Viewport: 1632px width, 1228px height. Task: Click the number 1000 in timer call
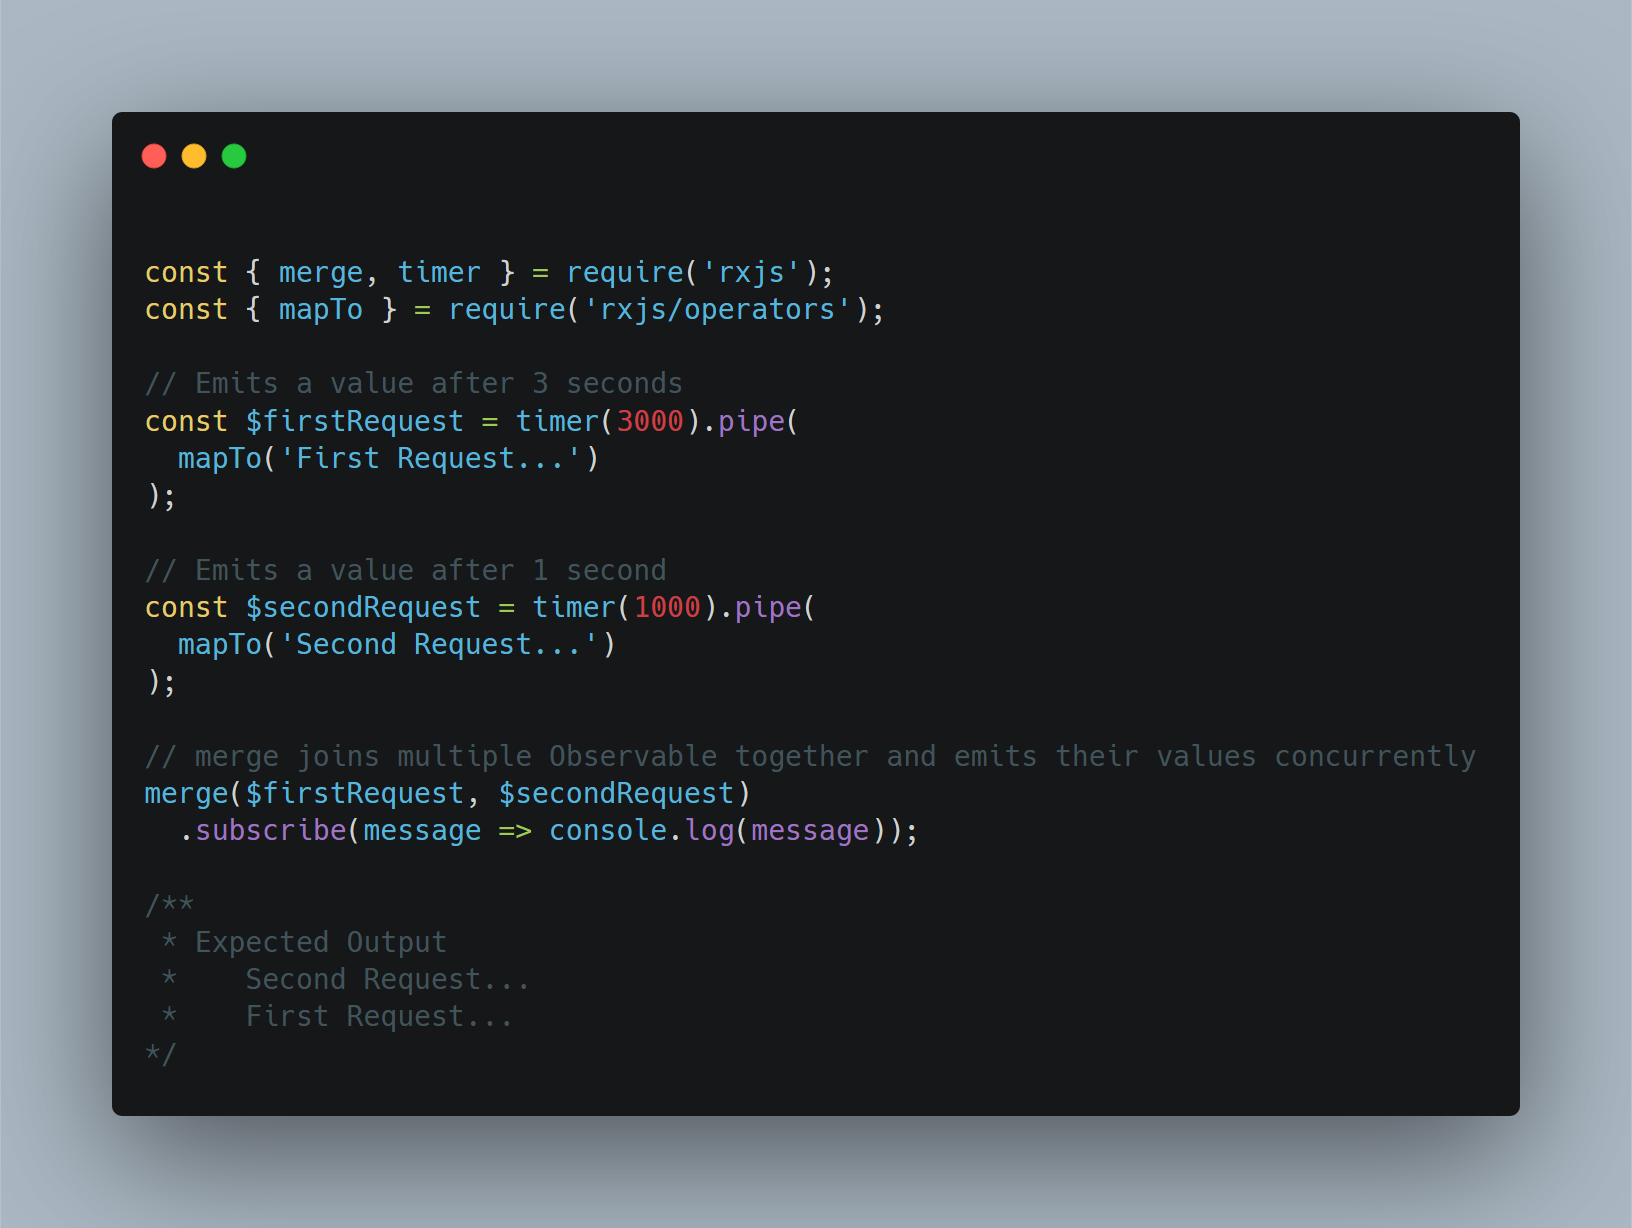pyautogui.click(x=667, y=607)
